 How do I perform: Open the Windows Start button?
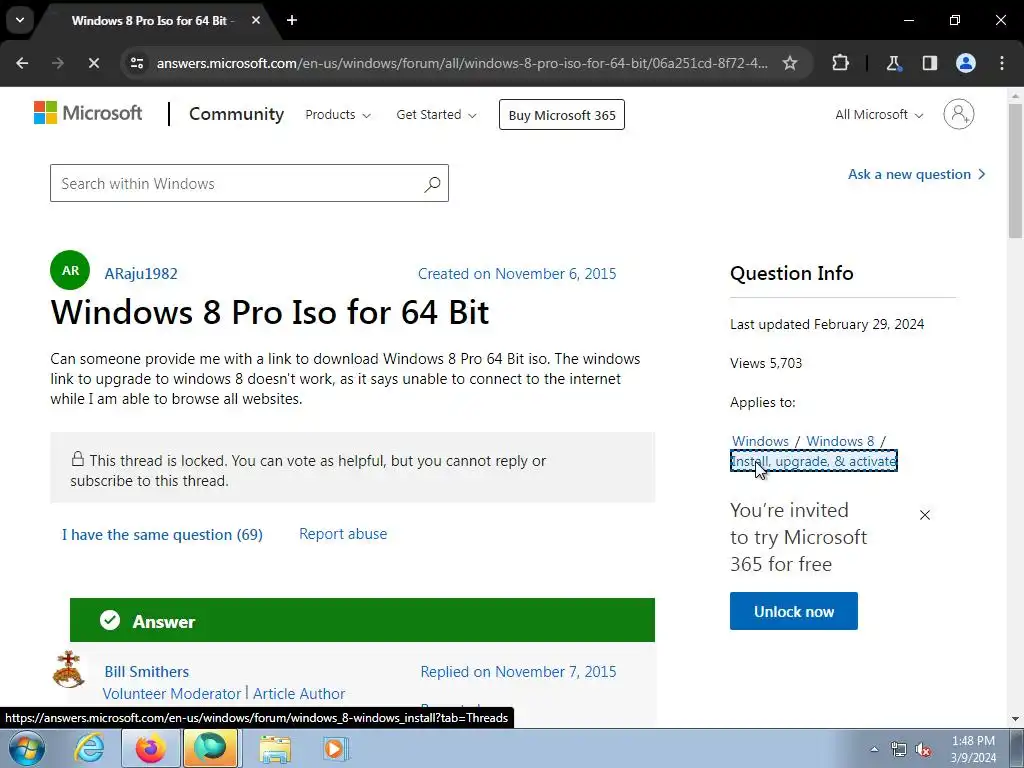(27, 748)
